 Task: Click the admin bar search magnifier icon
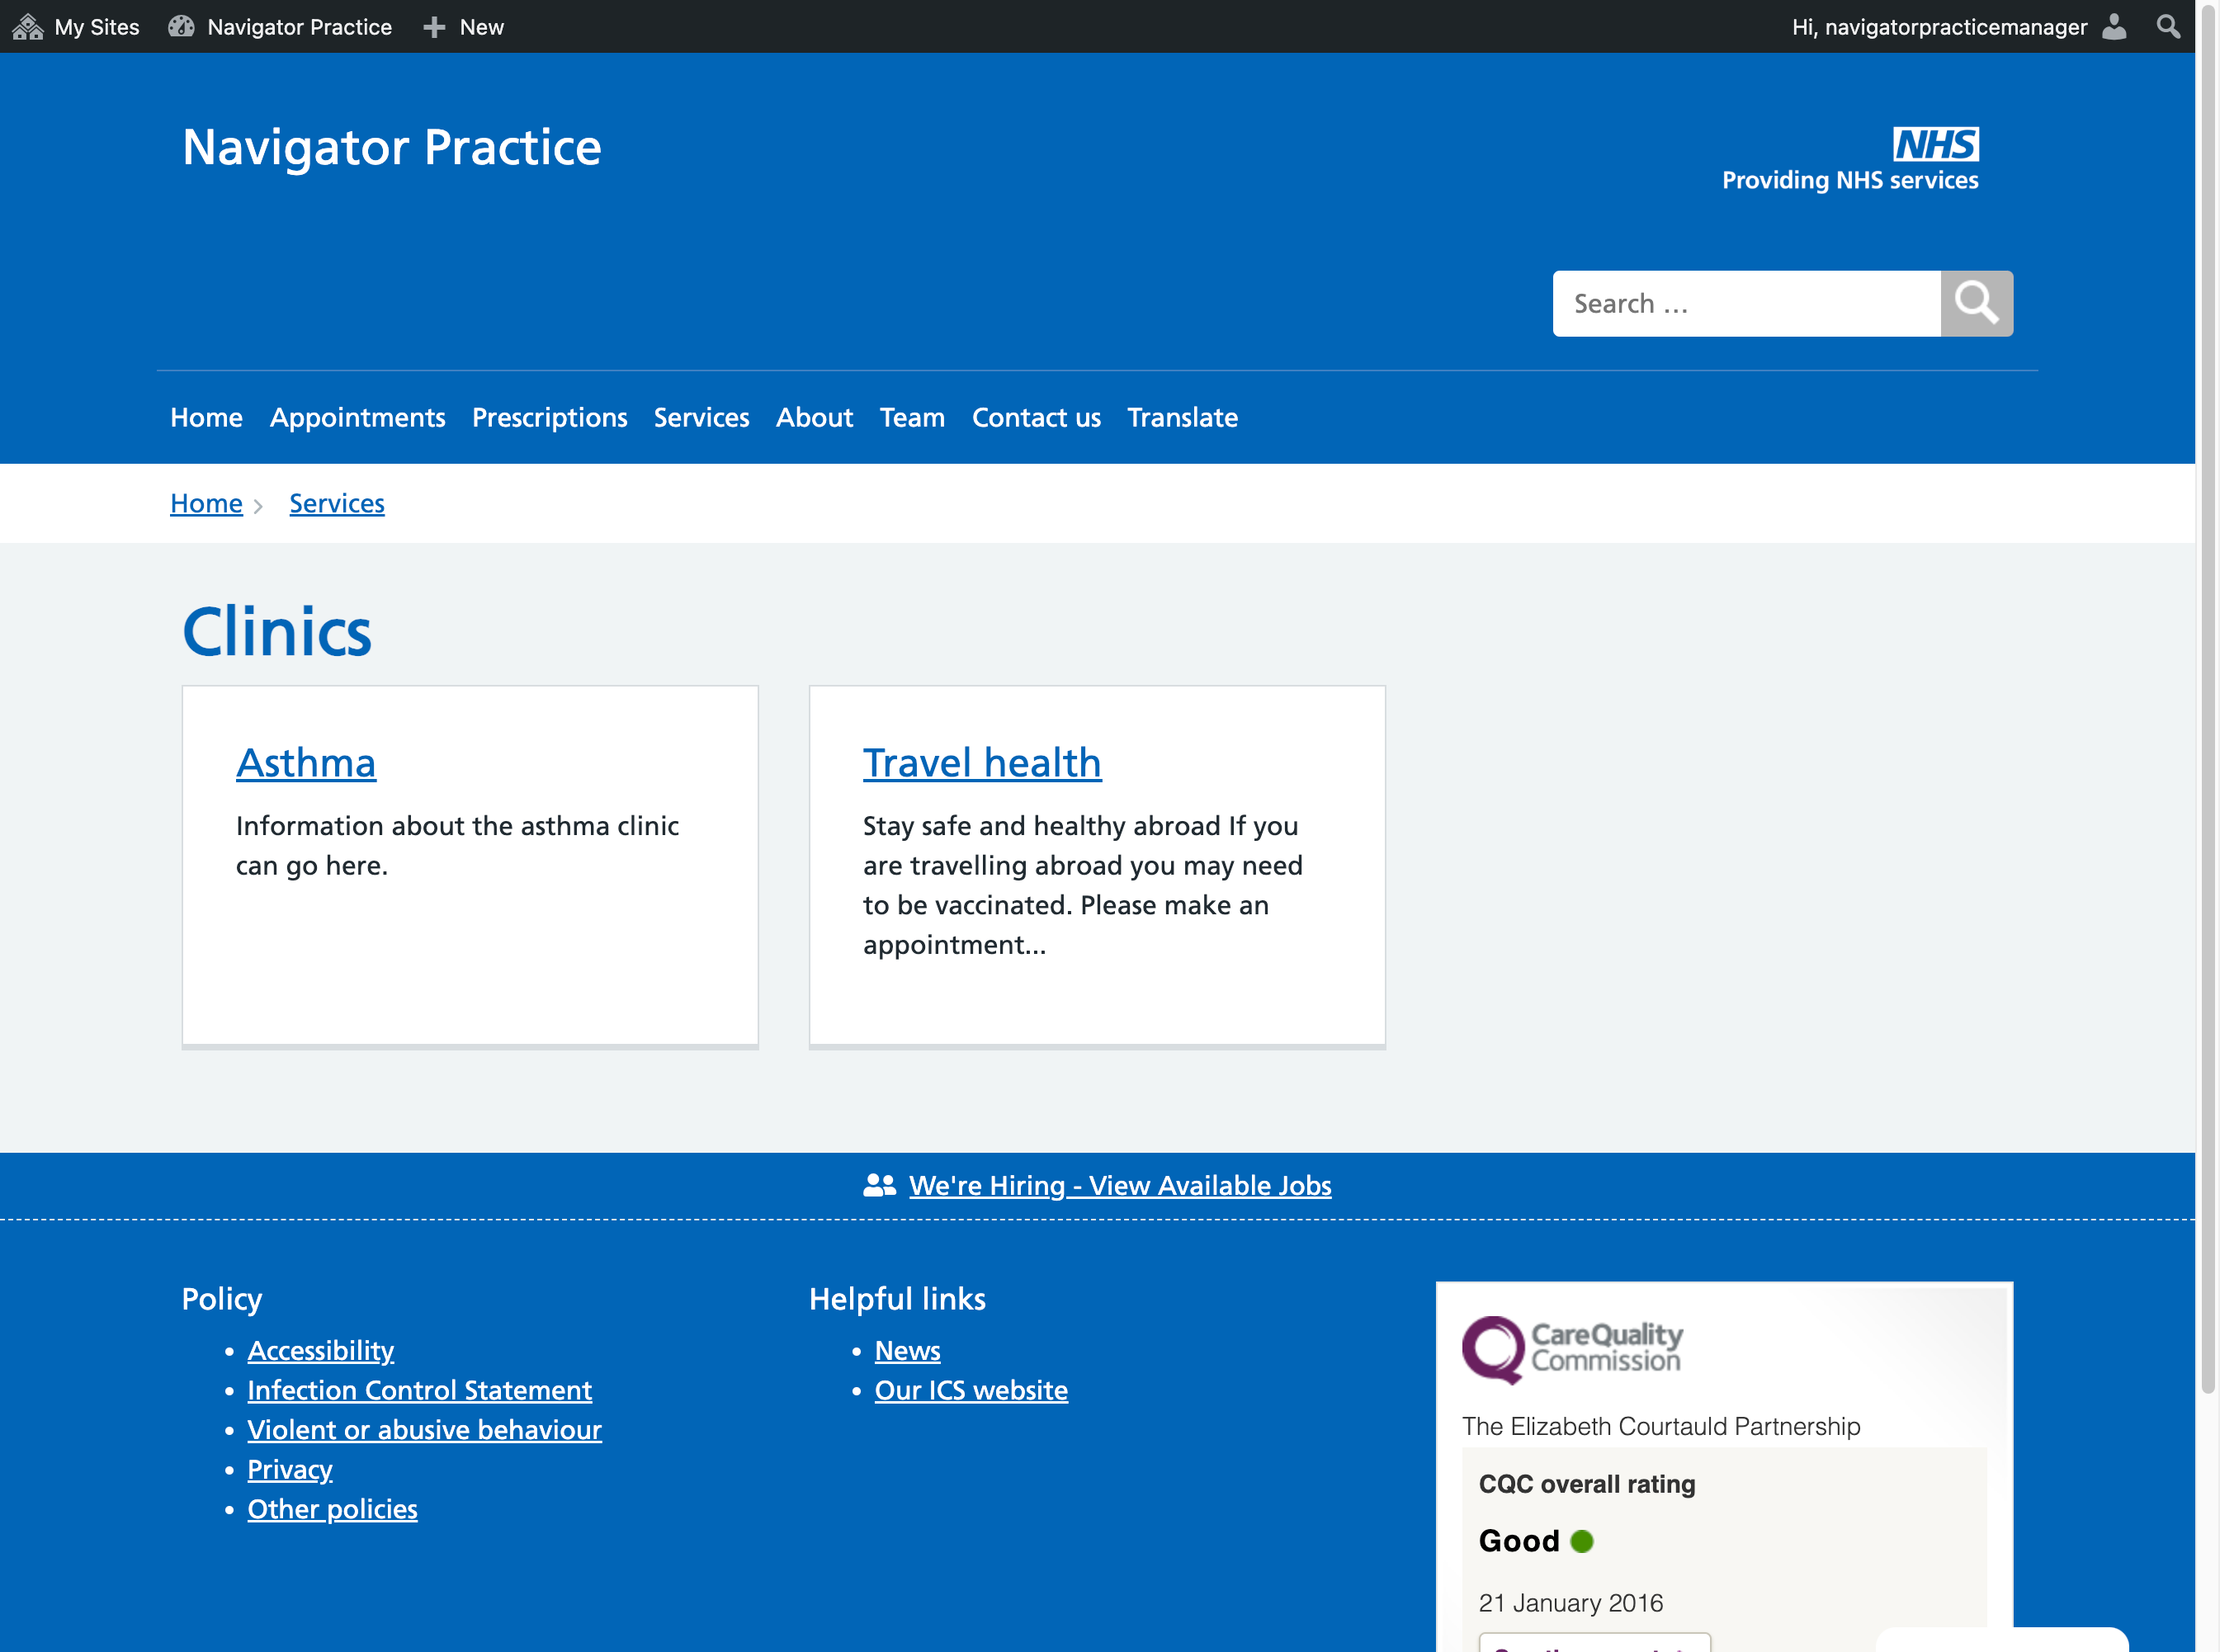[2168, 27]
